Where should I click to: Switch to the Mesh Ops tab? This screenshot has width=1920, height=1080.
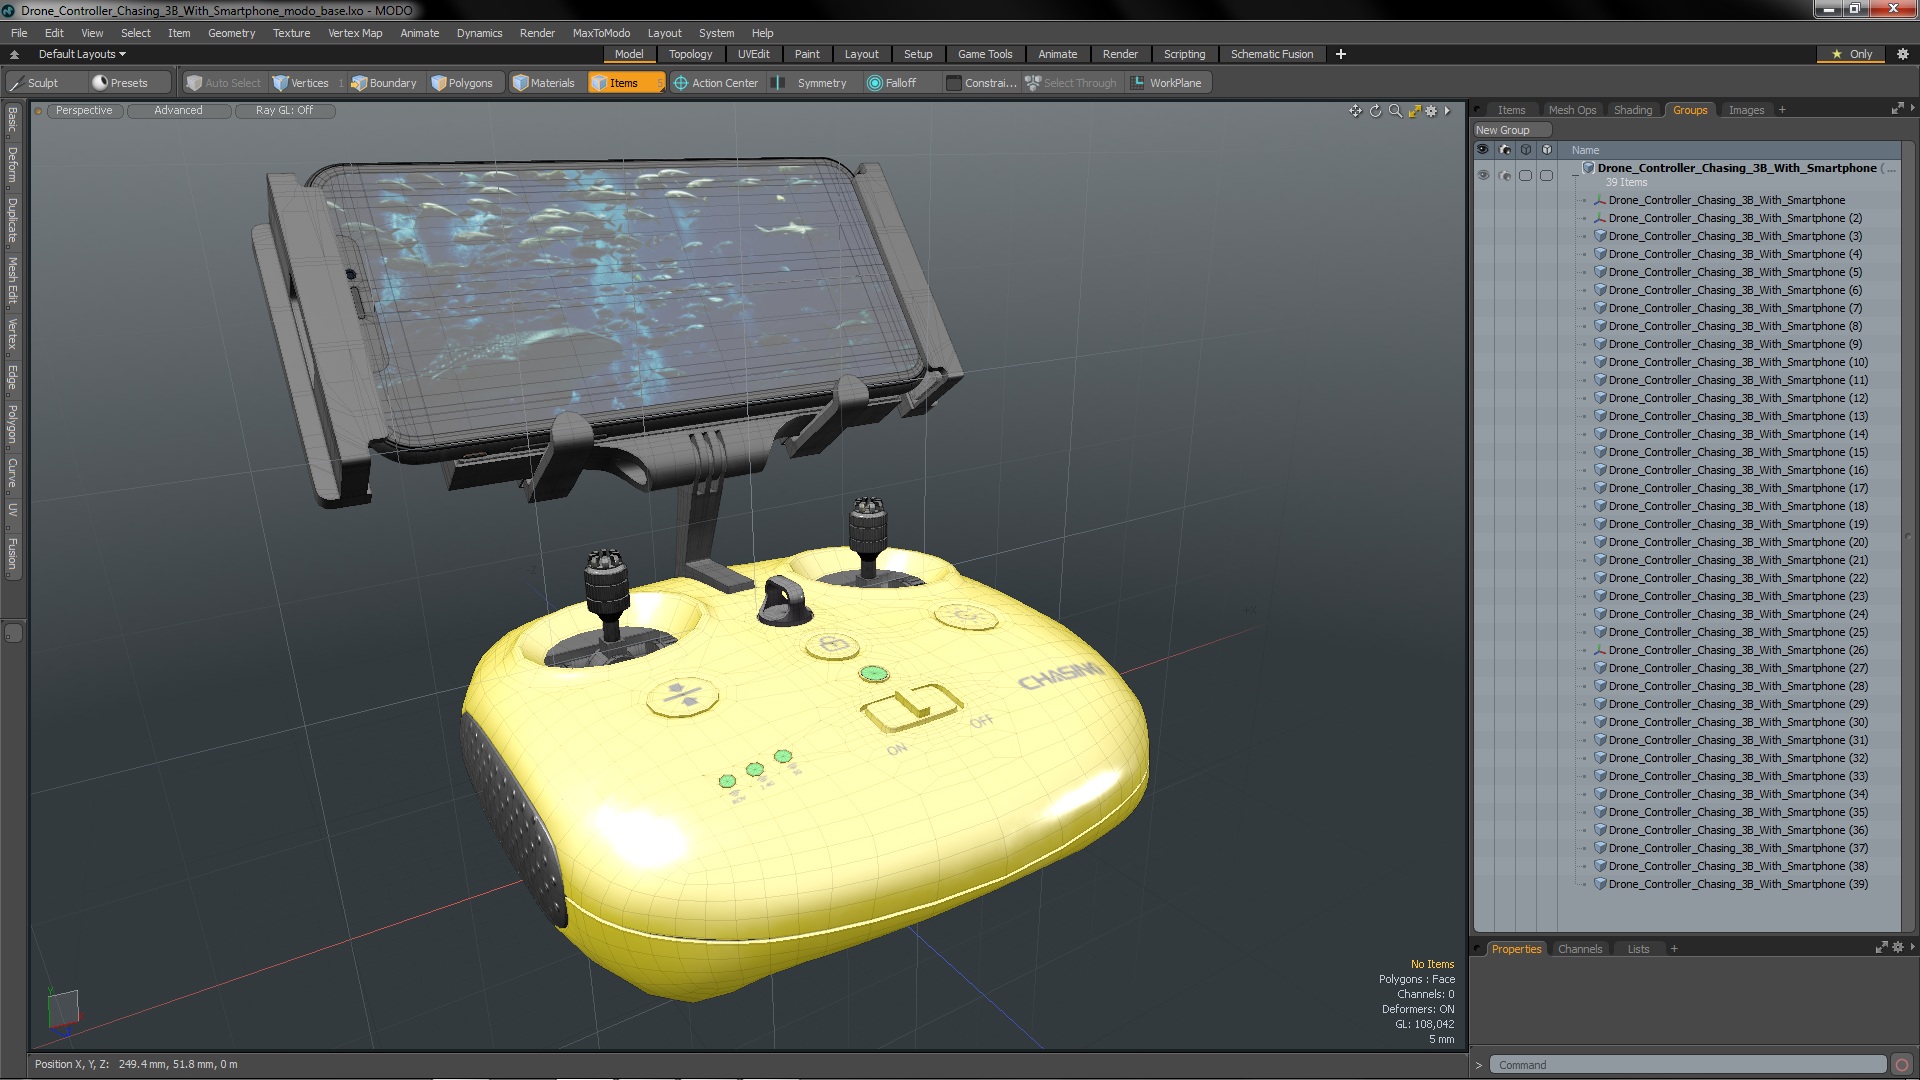(x=1572, y=110)
